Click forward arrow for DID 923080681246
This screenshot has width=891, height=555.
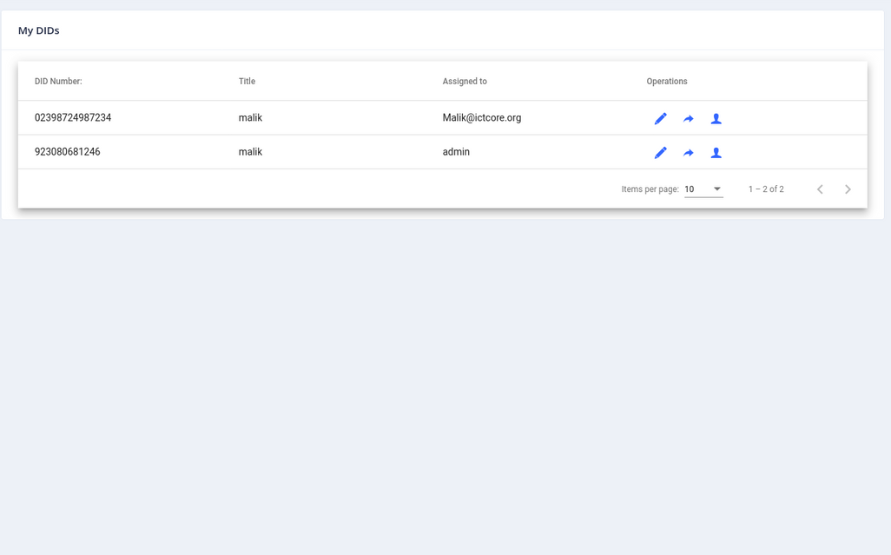tap(688, 153)
